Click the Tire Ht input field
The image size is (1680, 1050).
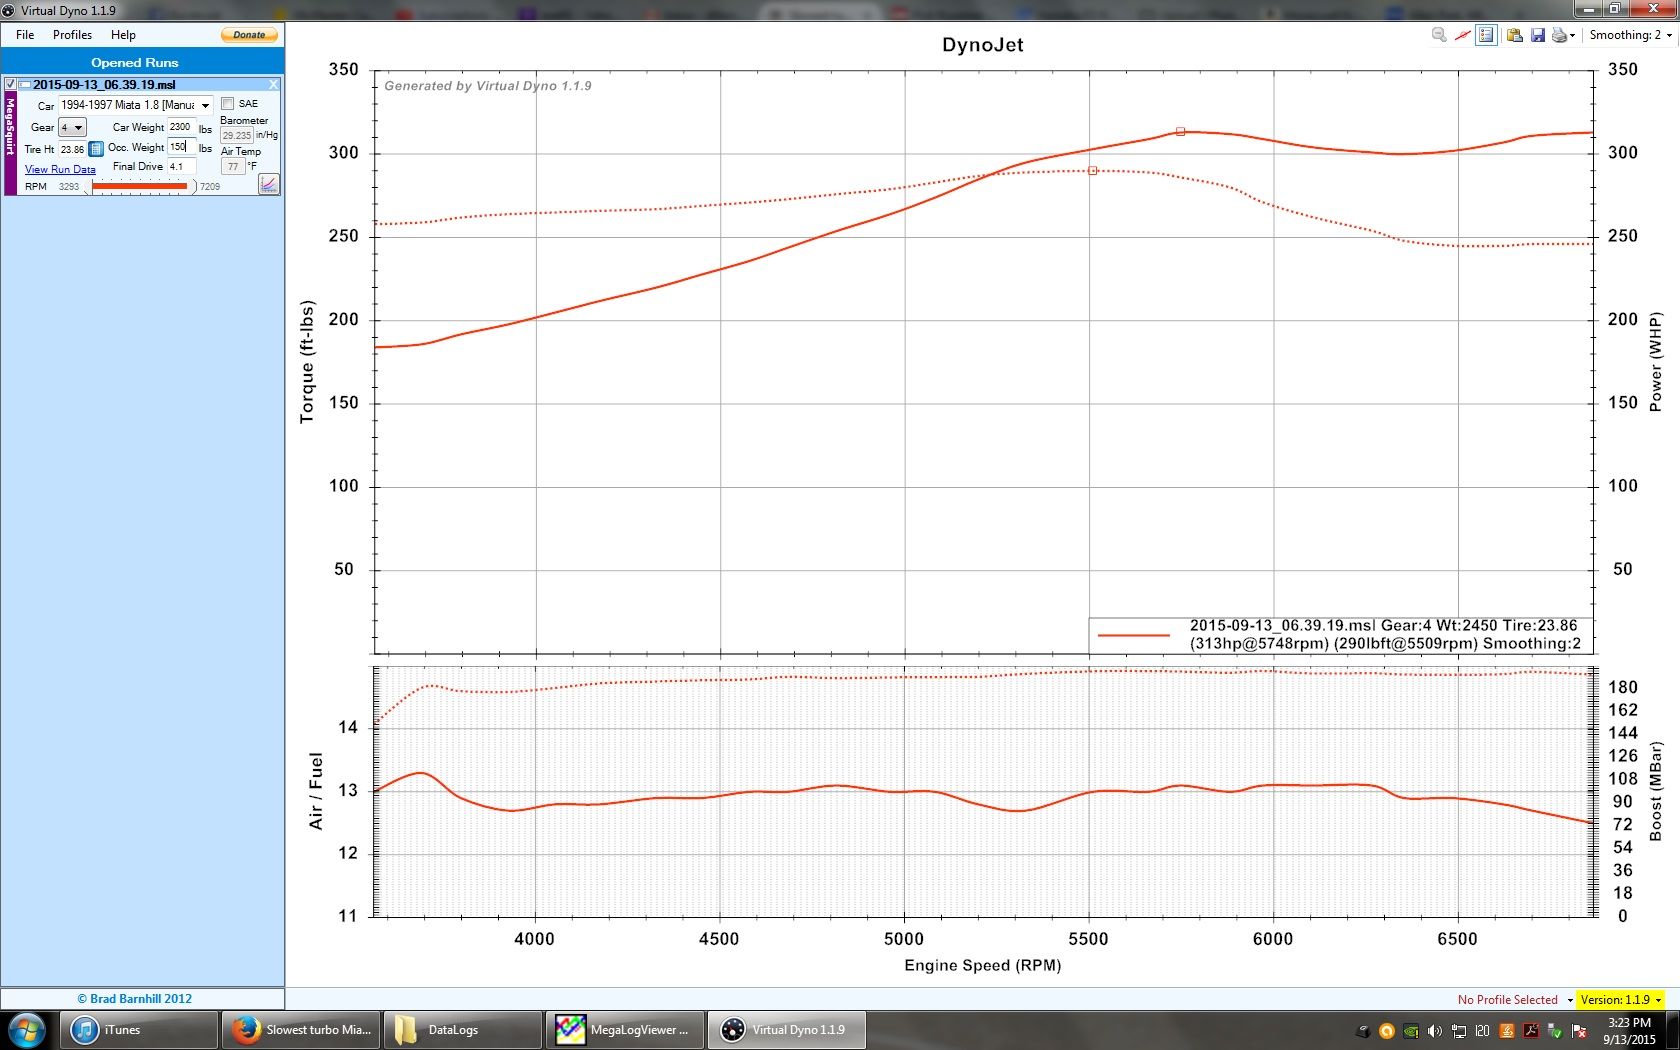73,149
